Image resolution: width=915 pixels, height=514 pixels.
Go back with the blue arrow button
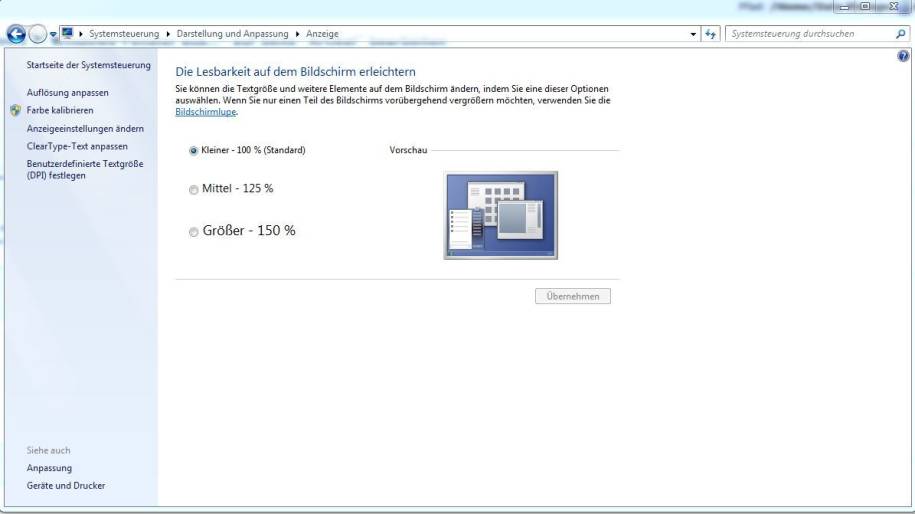pos(16,34)
